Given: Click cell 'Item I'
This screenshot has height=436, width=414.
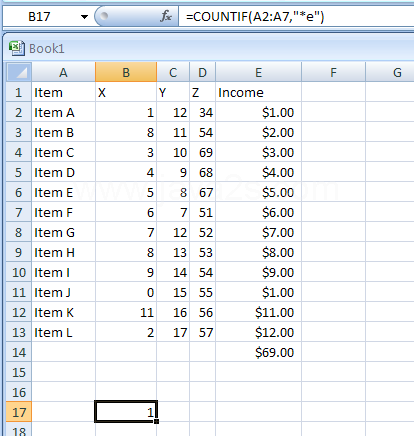Looking at the screenshot, I should tap(63, 272).
